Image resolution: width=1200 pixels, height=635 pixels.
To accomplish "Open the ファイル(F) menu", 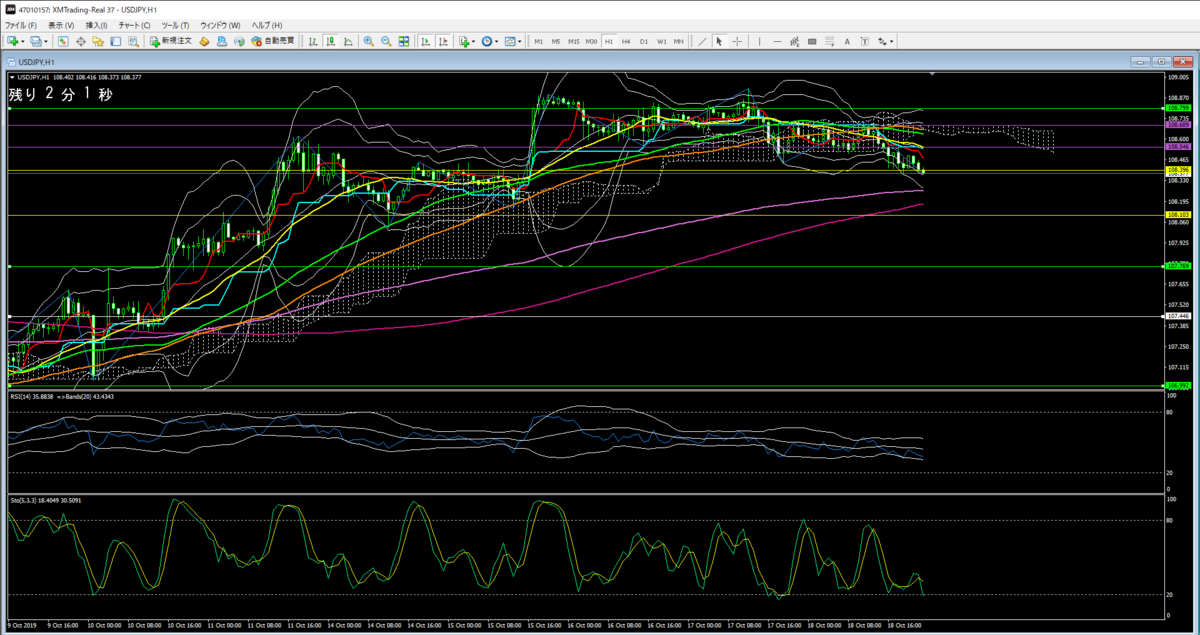I will coord(20,24).
